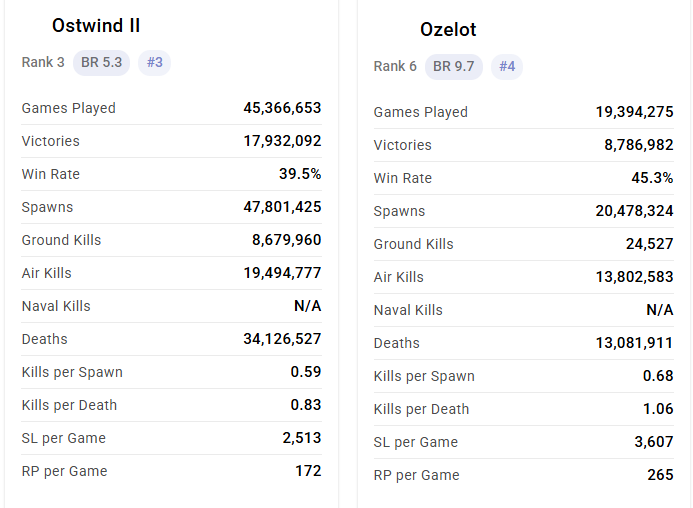Open the Ozelot vehicle title

(448, 30)
